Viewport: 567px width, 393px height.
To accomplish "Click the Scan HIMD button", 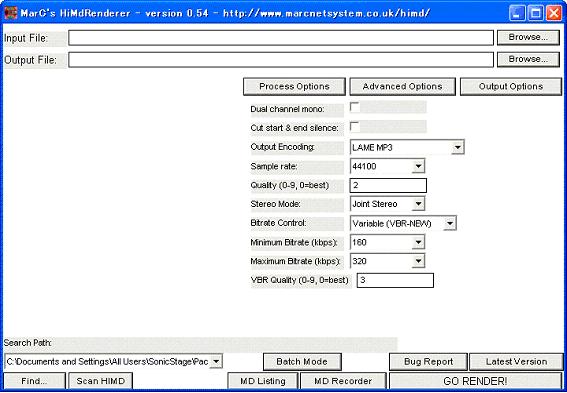I will [100, 381].
